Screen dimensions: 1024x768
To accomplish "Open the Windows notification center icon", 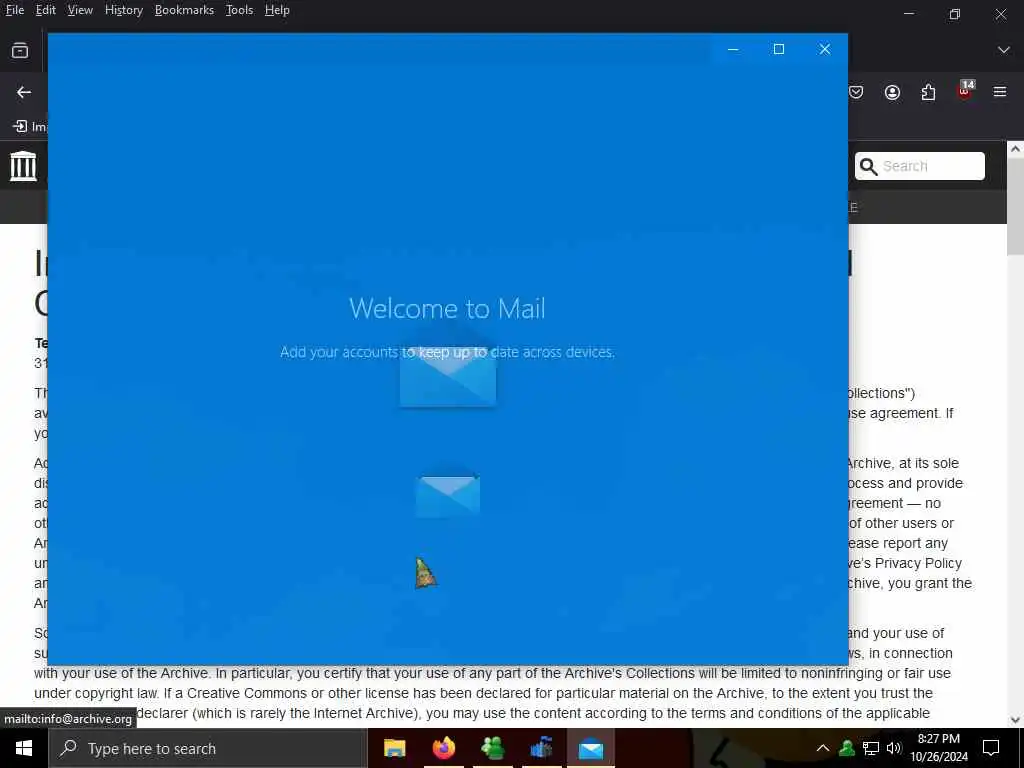I will [991, 748].
